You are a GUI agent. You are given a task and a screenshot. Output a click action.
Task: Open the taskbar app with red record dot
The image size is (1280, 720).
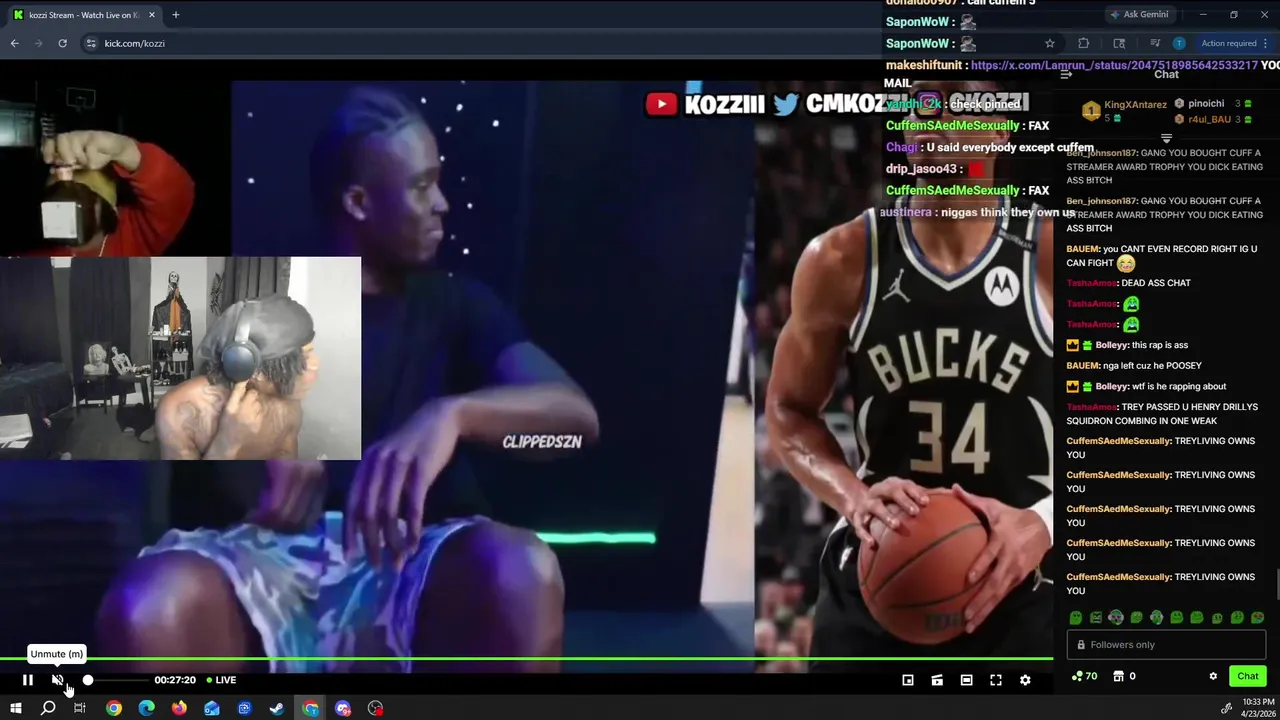point(375,708)
